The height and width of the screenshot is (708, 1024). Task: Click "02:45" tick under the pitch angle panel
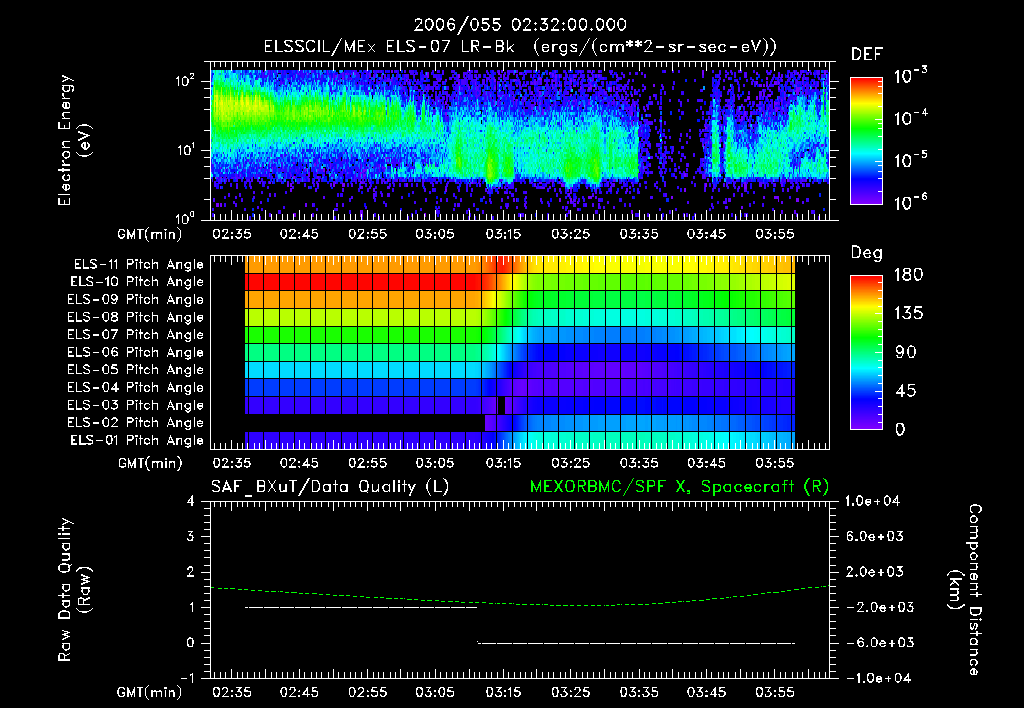299,463
